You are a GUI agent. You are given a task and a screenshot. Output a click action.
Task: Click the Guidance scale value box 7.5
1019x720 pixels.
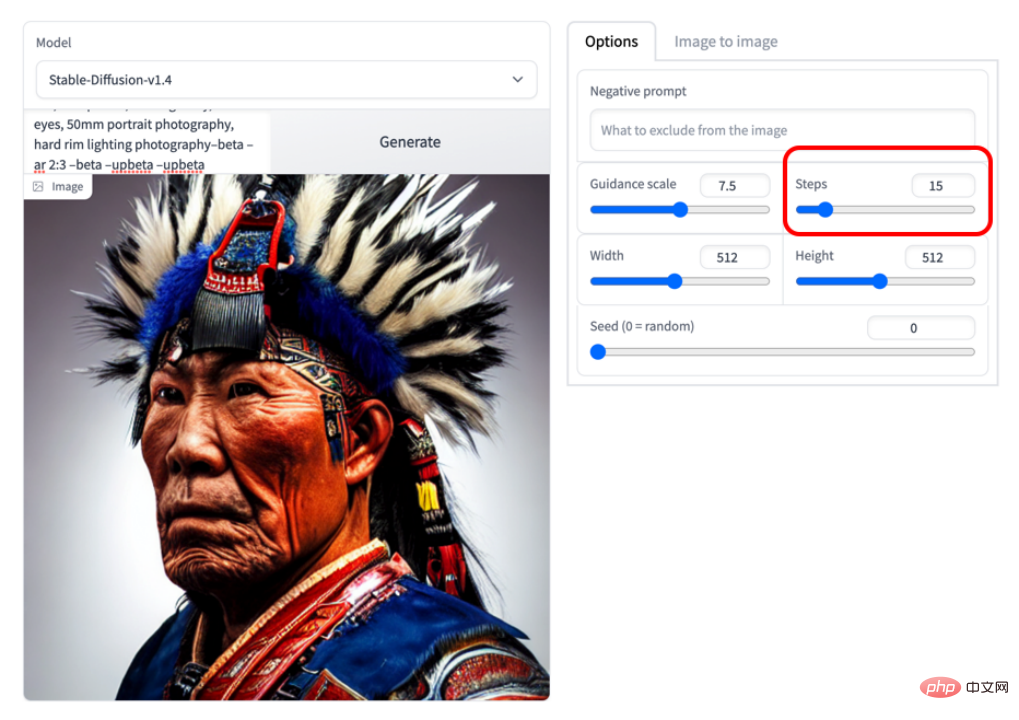[x=734, y=186]
